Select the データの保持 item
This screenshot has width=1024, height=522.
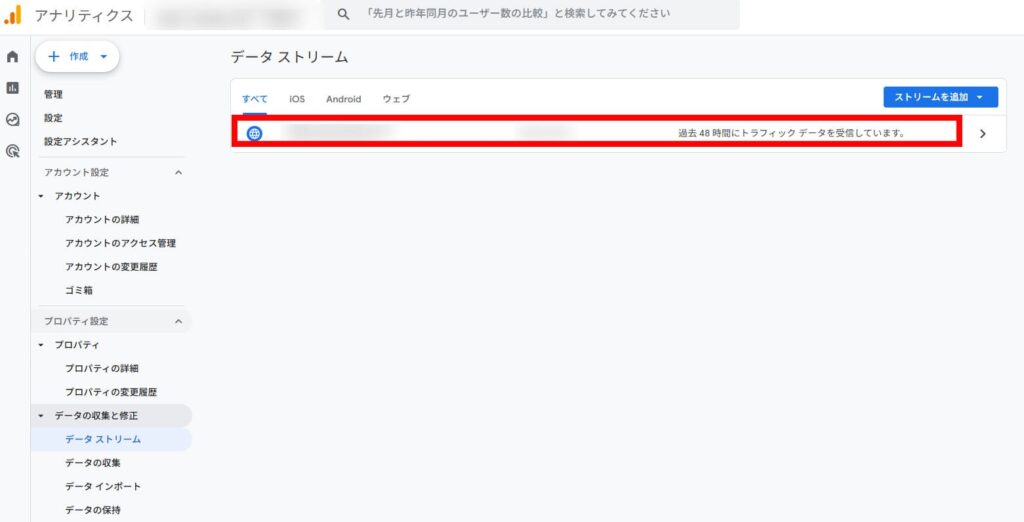pos(93,510)
